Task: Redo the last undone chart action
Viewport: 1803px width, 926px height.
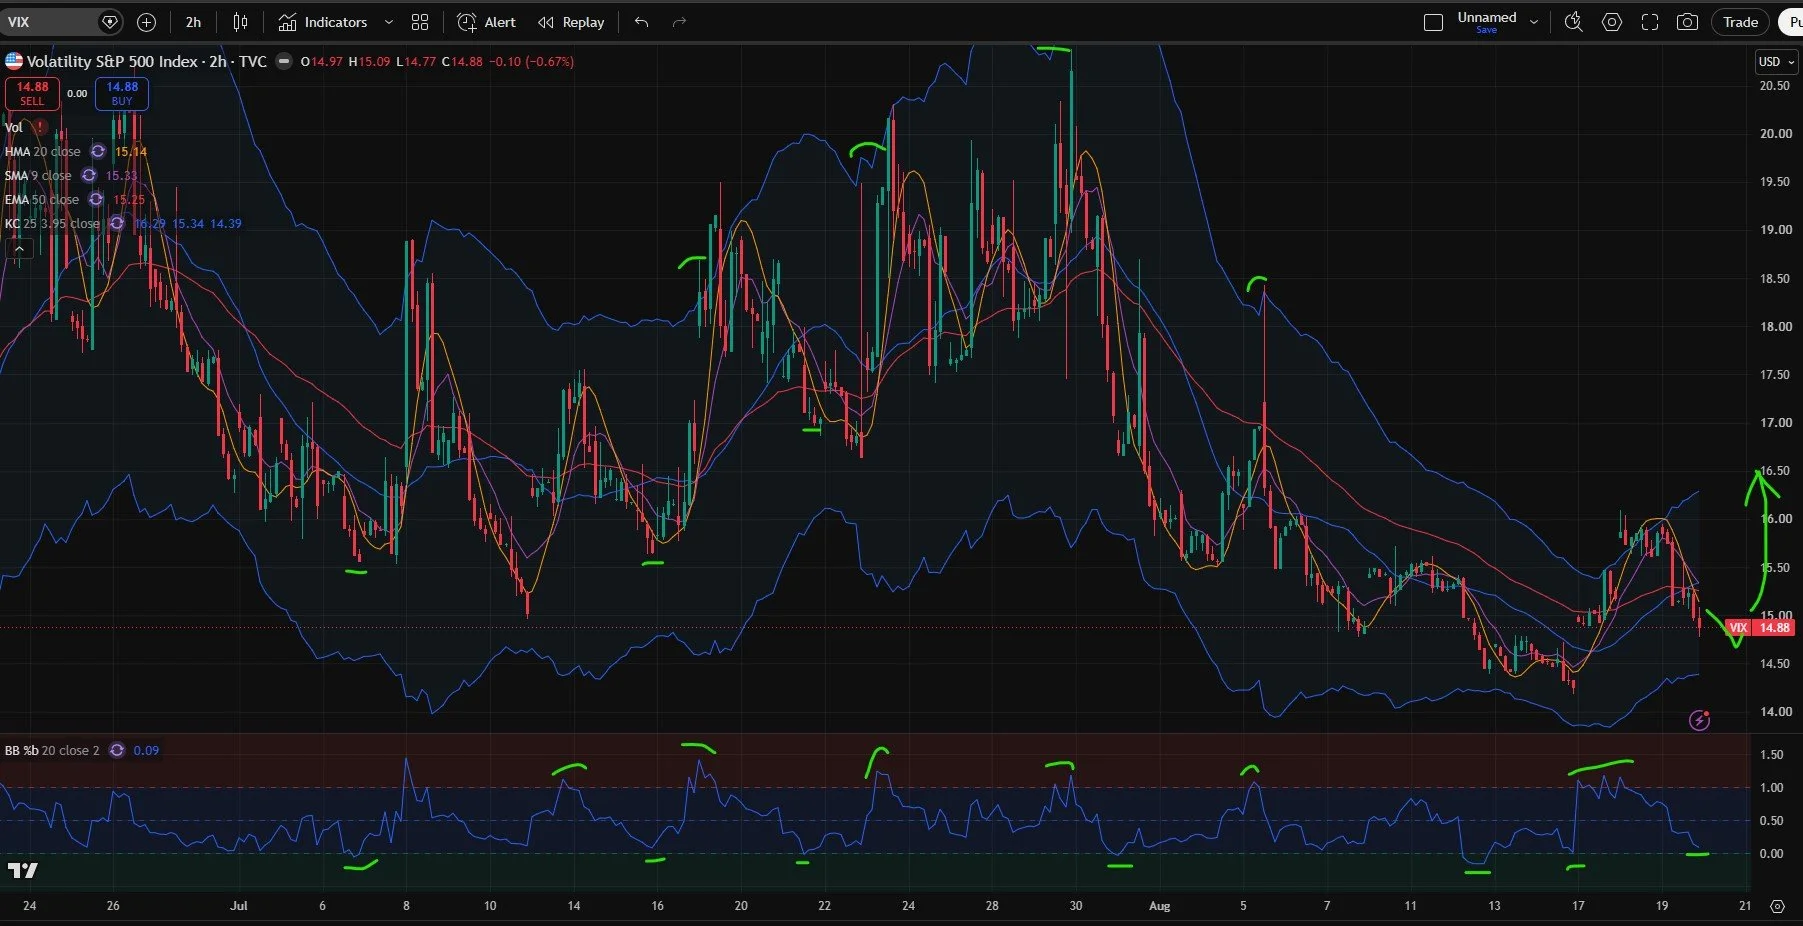Action: point(679,22)
